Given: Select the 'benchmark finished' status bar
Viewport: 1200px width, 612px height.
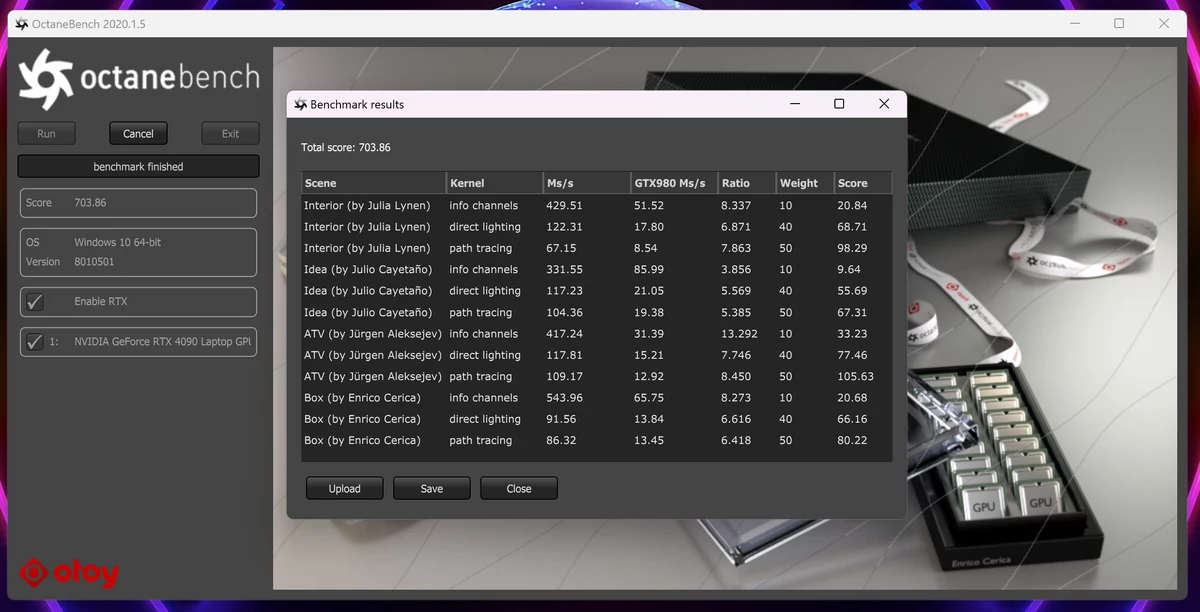Looking at the screenshot, I should [x=139, y=167].
